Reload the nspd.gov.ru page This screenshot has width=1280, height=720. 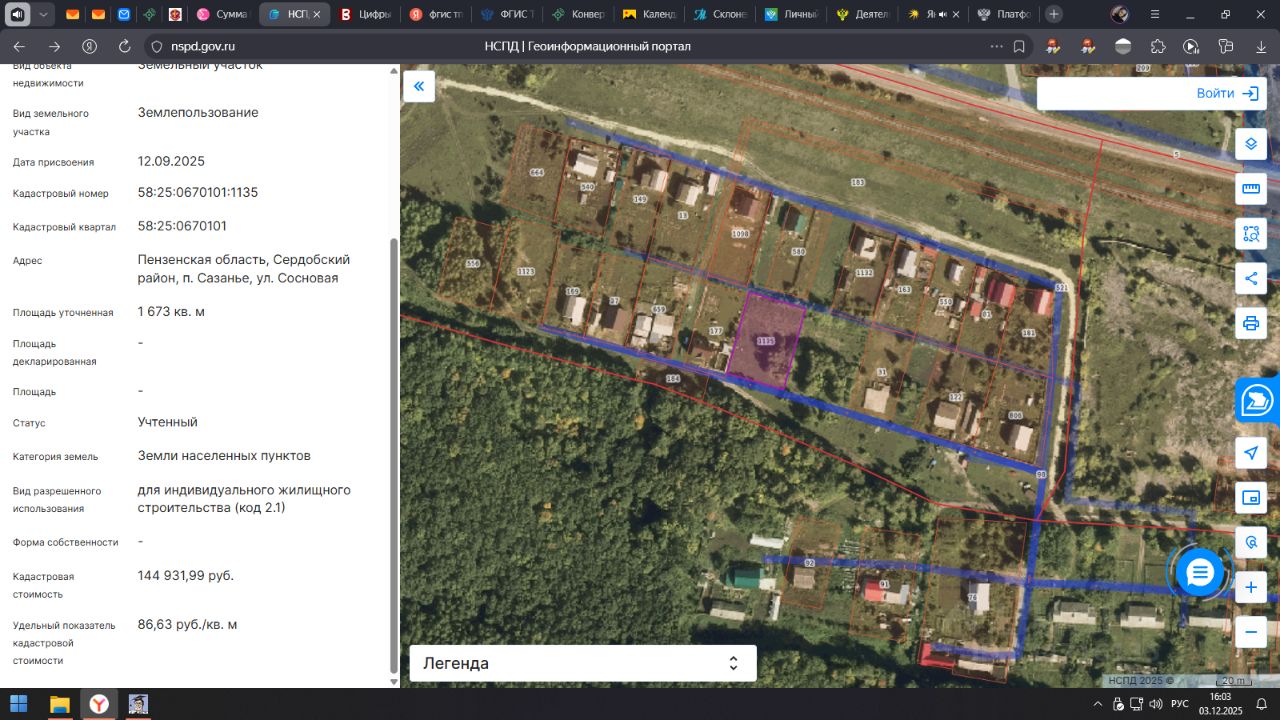click(125, 47)
